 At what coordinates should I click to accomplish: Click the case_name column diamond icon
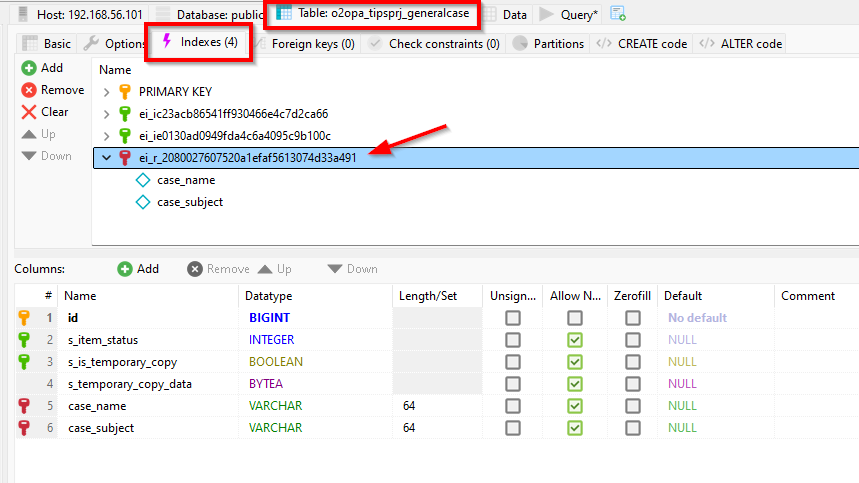[142, 180]
